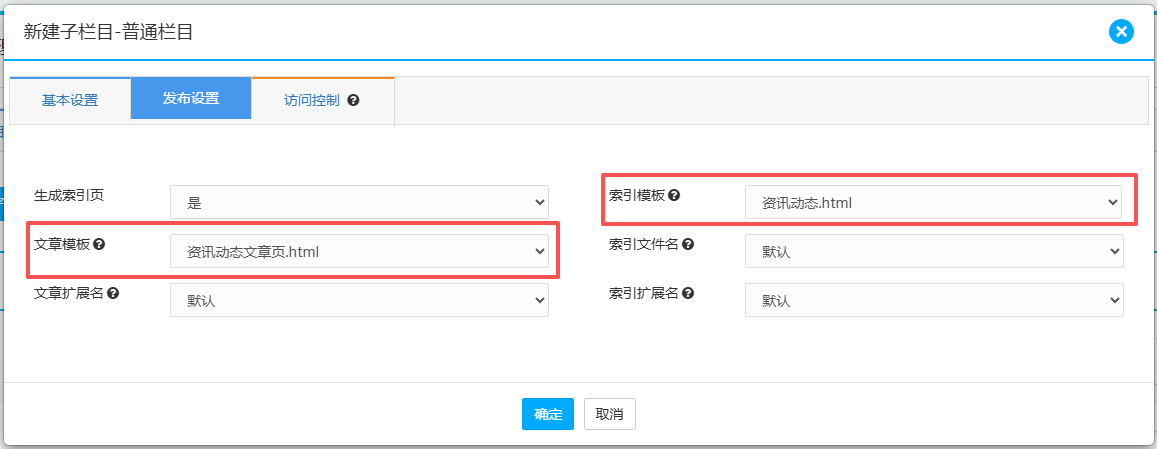
Task: Click the 取消 button
Action: [x=609, y=414]
